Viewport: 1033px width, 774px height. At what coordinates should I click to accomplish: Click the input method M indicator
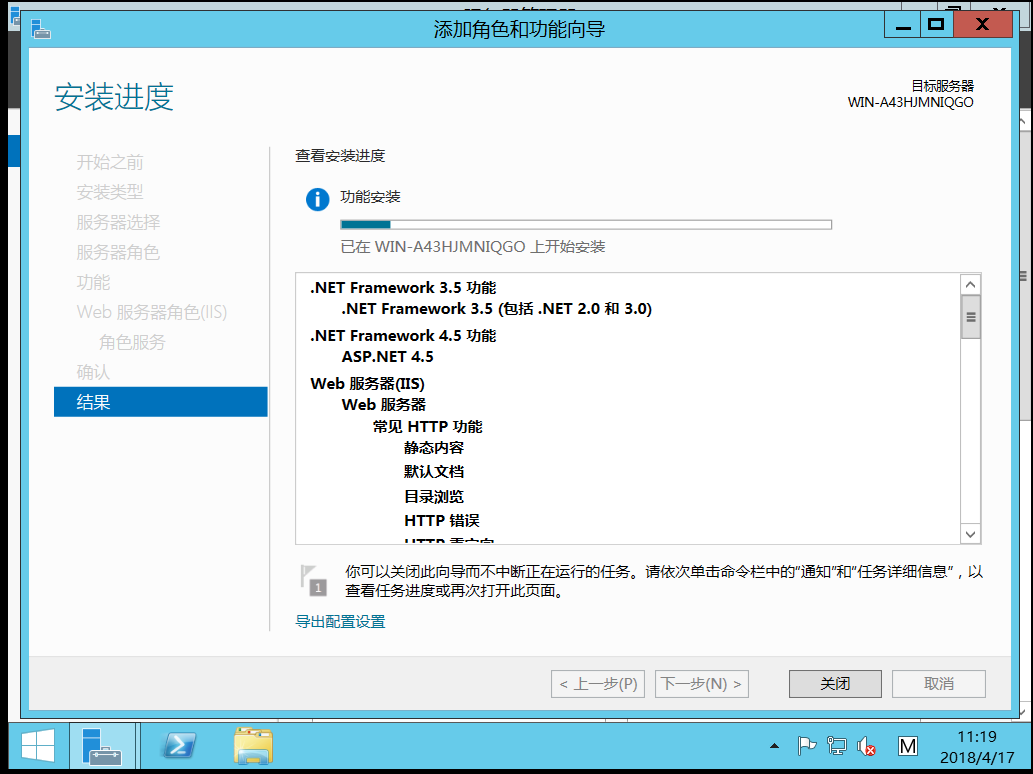point(908,746)
